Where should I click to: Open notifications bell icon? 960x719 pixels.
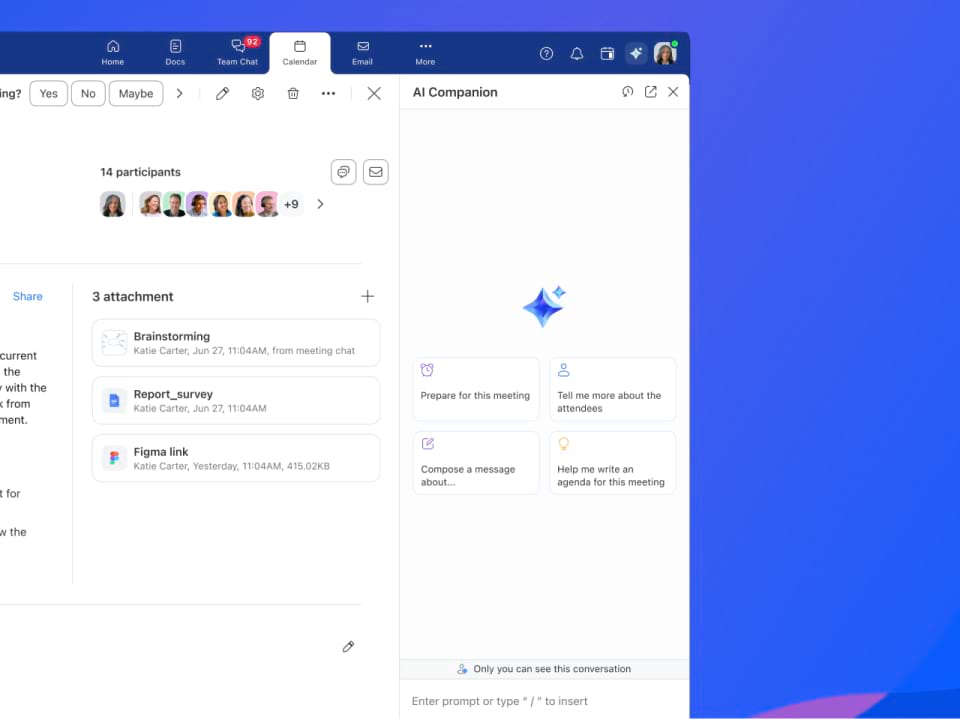pos(577,54)
